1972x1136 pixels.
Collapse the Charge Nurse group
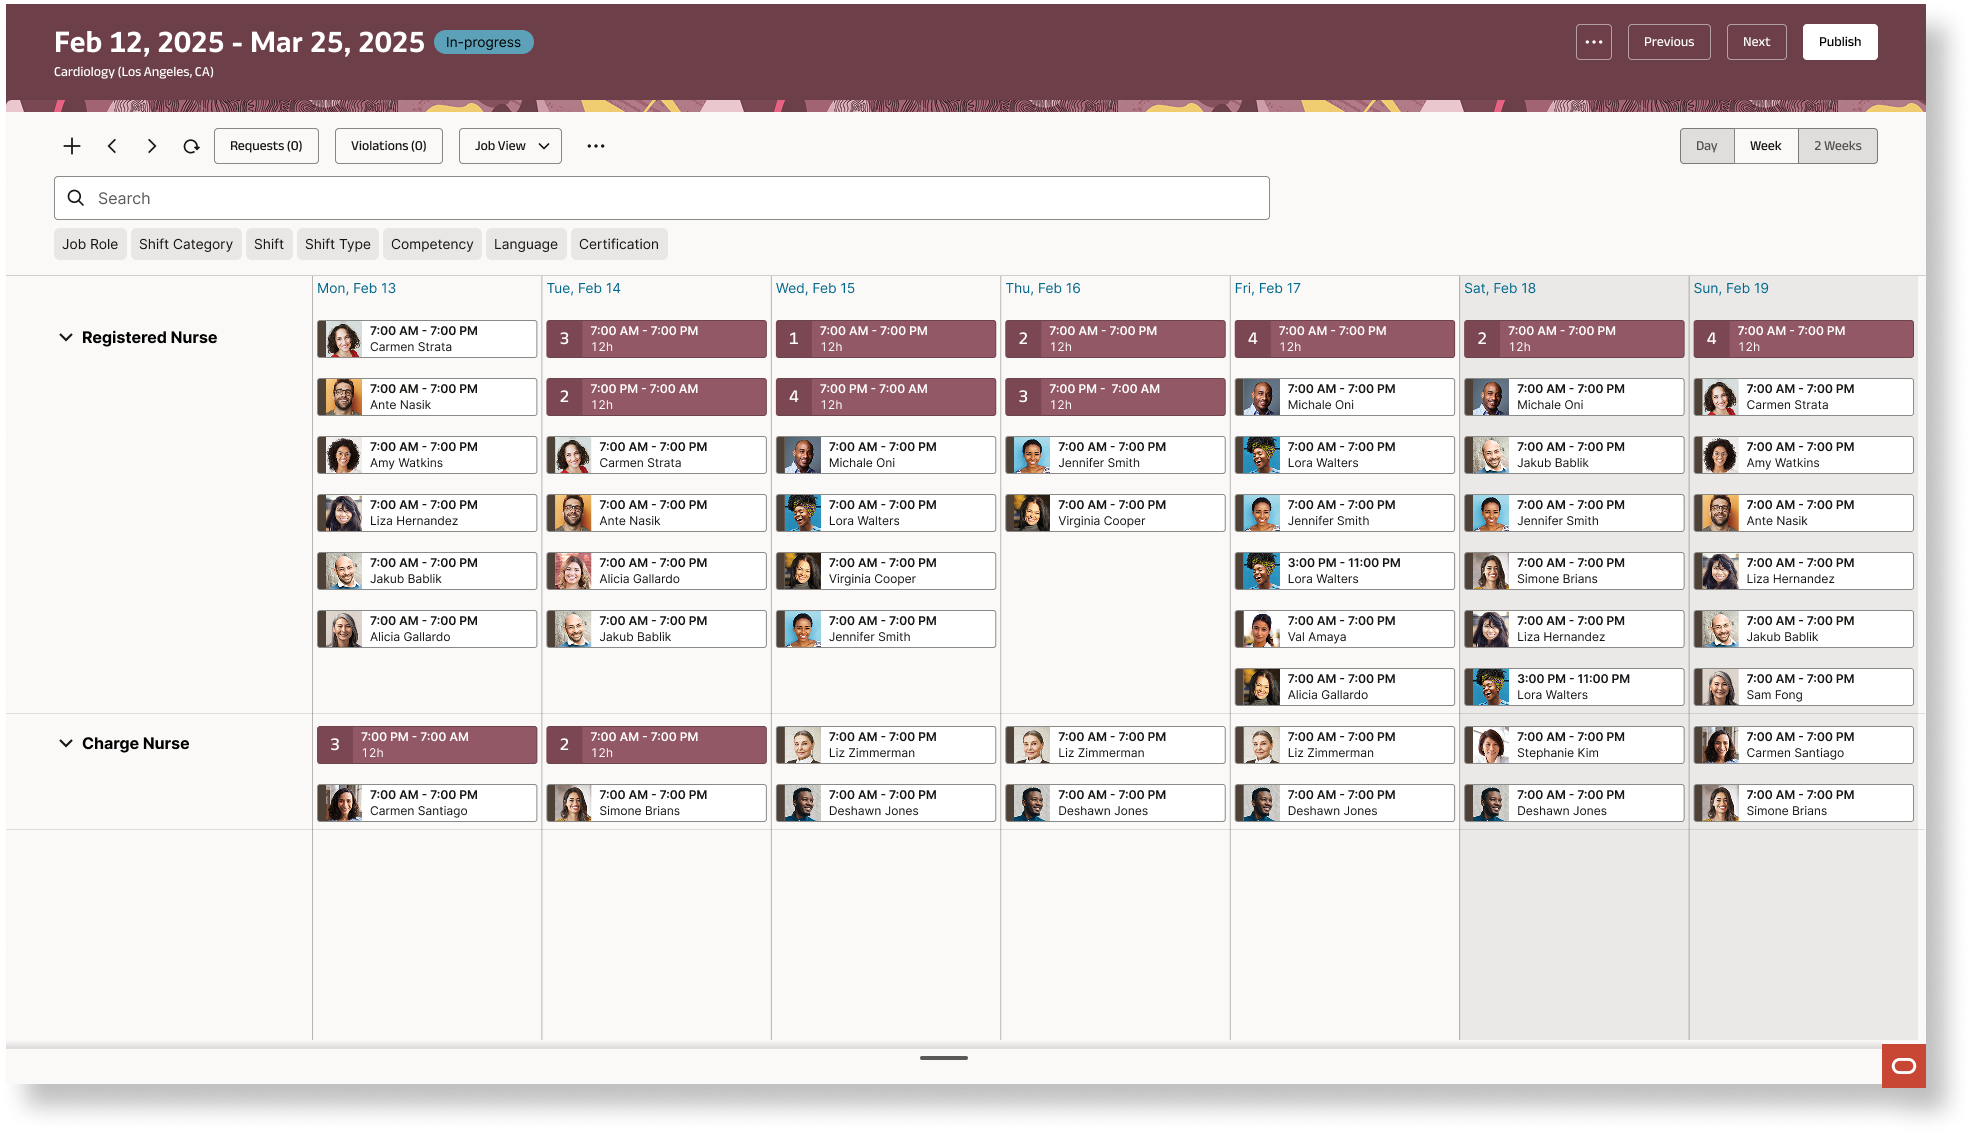(x=66, y=744)
